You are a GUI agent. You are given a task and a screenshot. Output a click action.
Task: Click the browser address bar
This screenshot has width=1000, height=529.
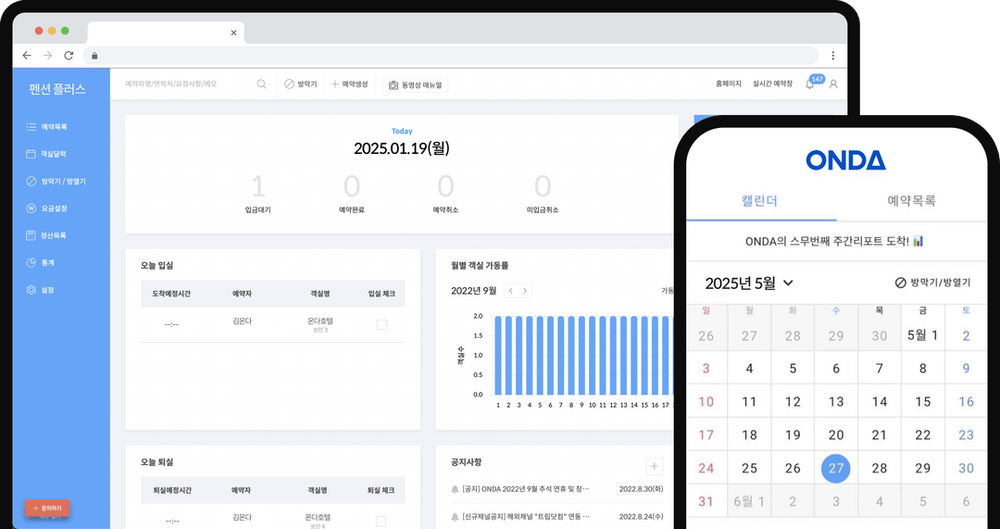pos(450,56)
